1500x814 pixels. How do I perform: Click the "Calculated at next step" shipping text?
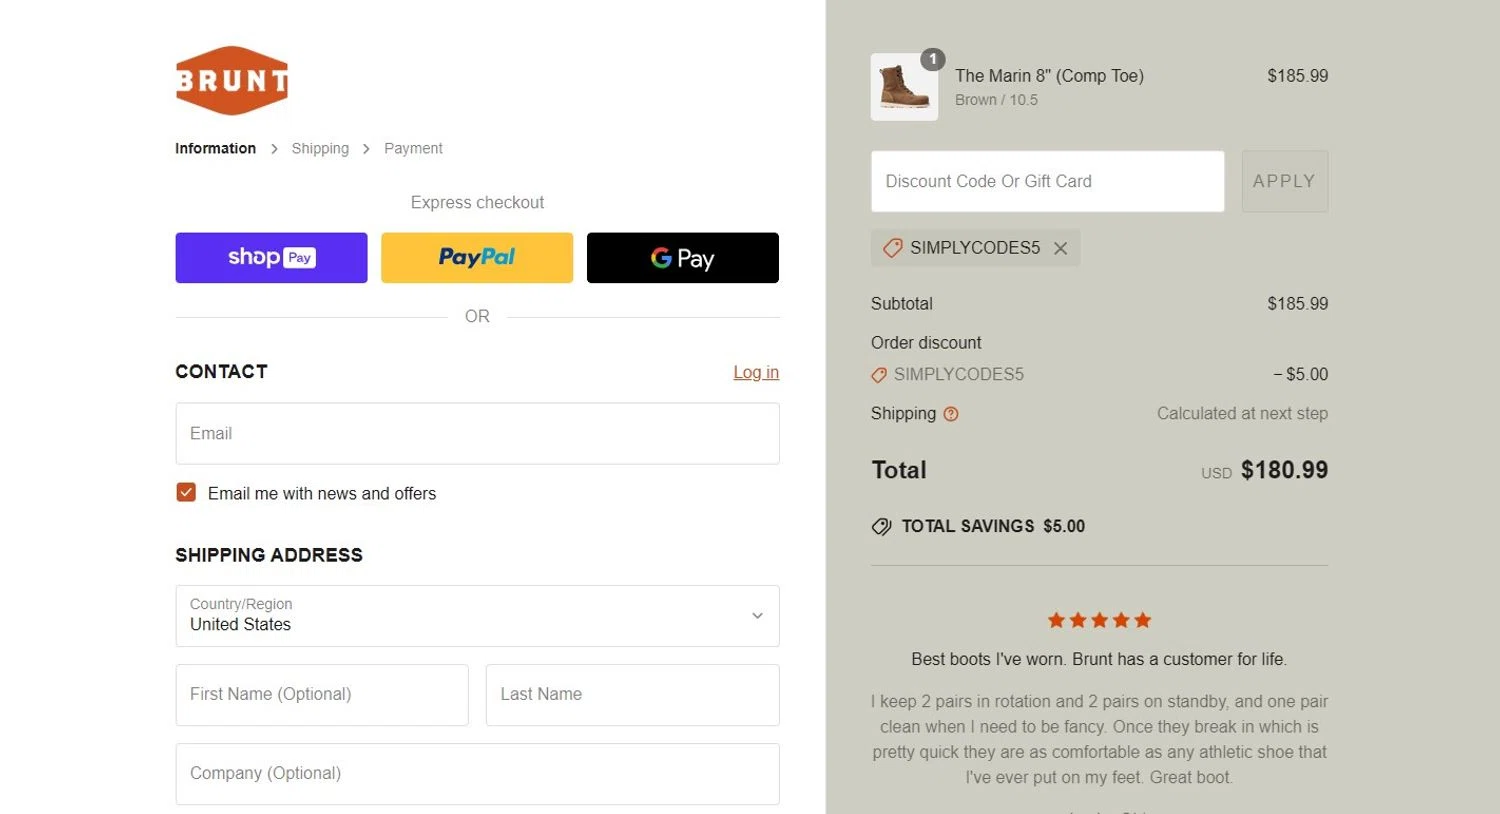(x=1242, y=414)
